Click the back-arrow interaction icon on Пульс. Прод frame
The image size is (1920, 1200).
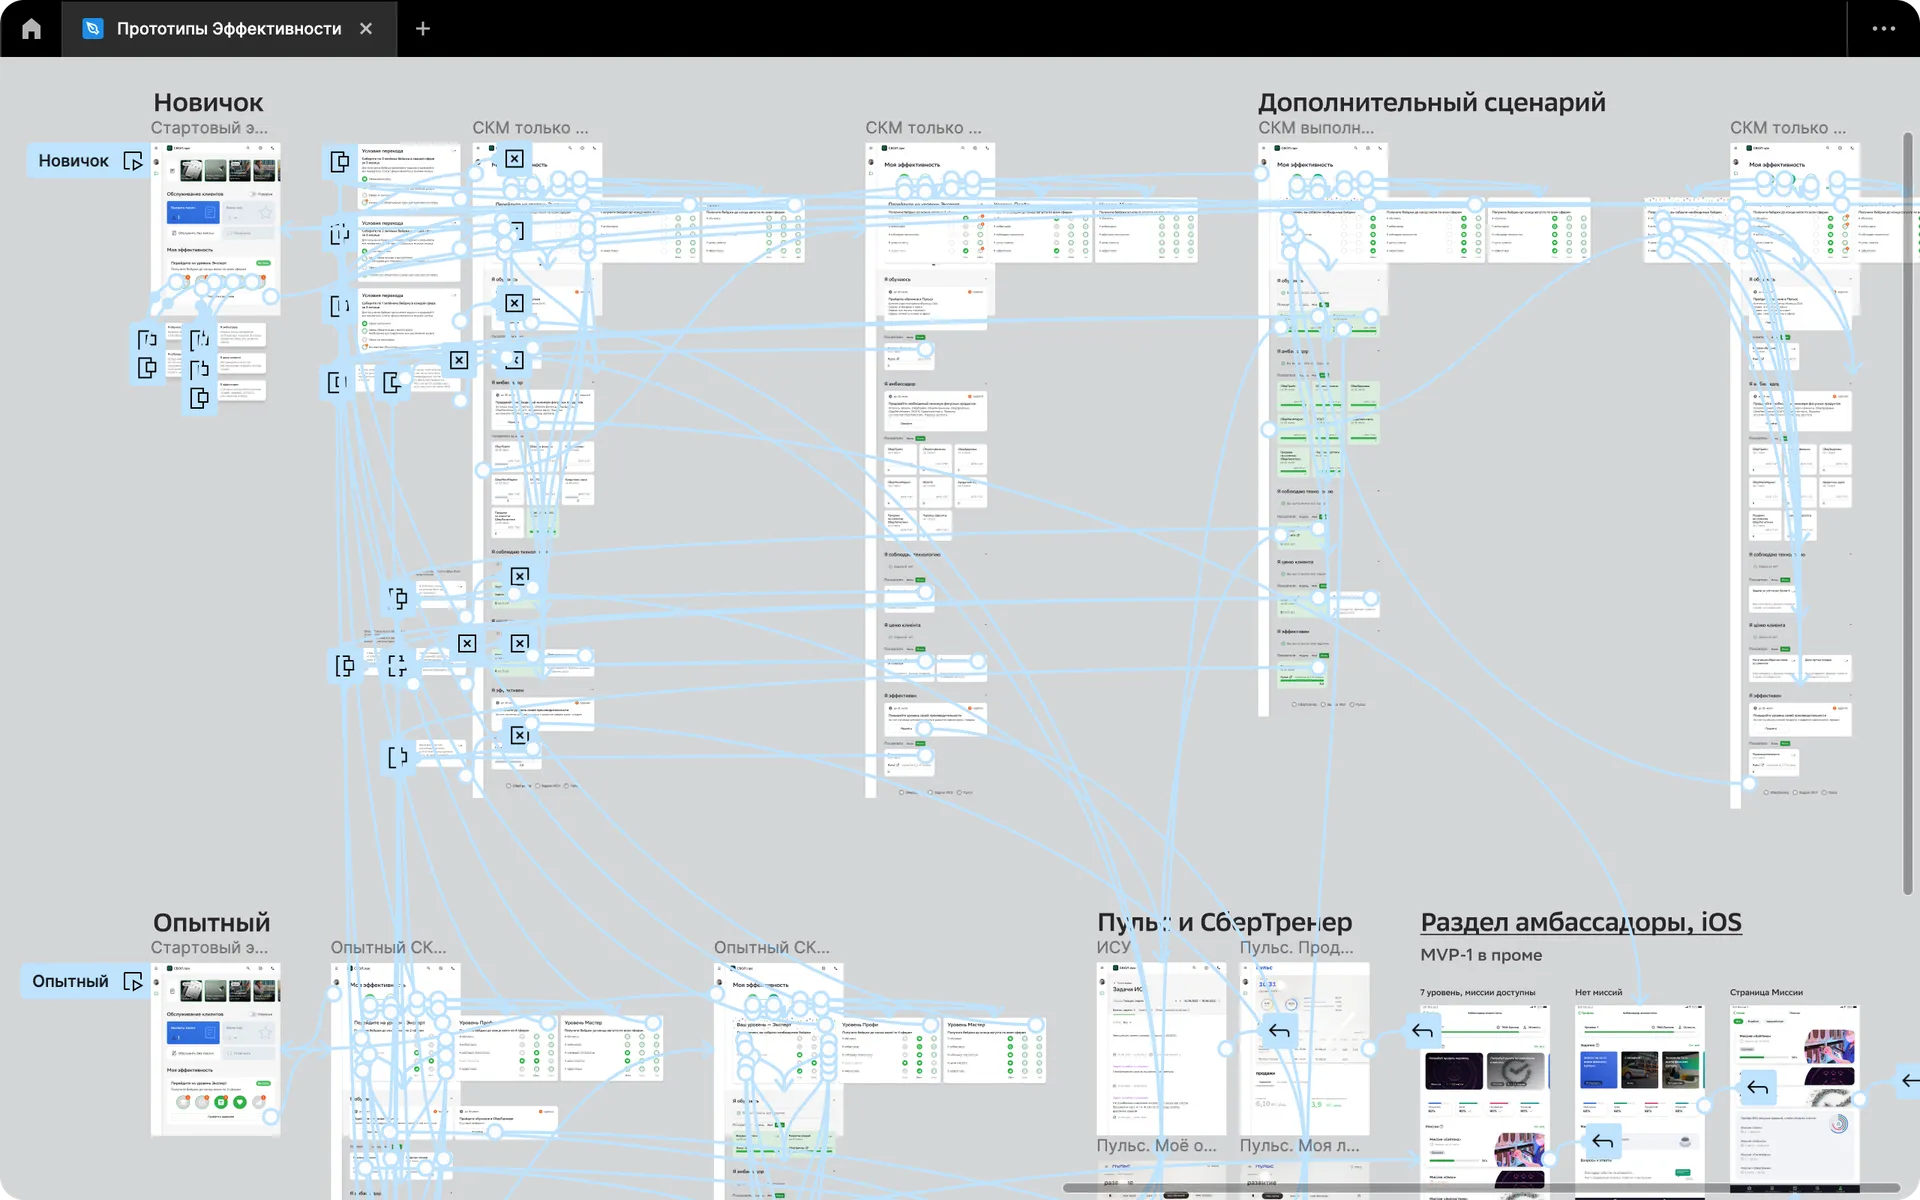[x=1279, y=1030]
